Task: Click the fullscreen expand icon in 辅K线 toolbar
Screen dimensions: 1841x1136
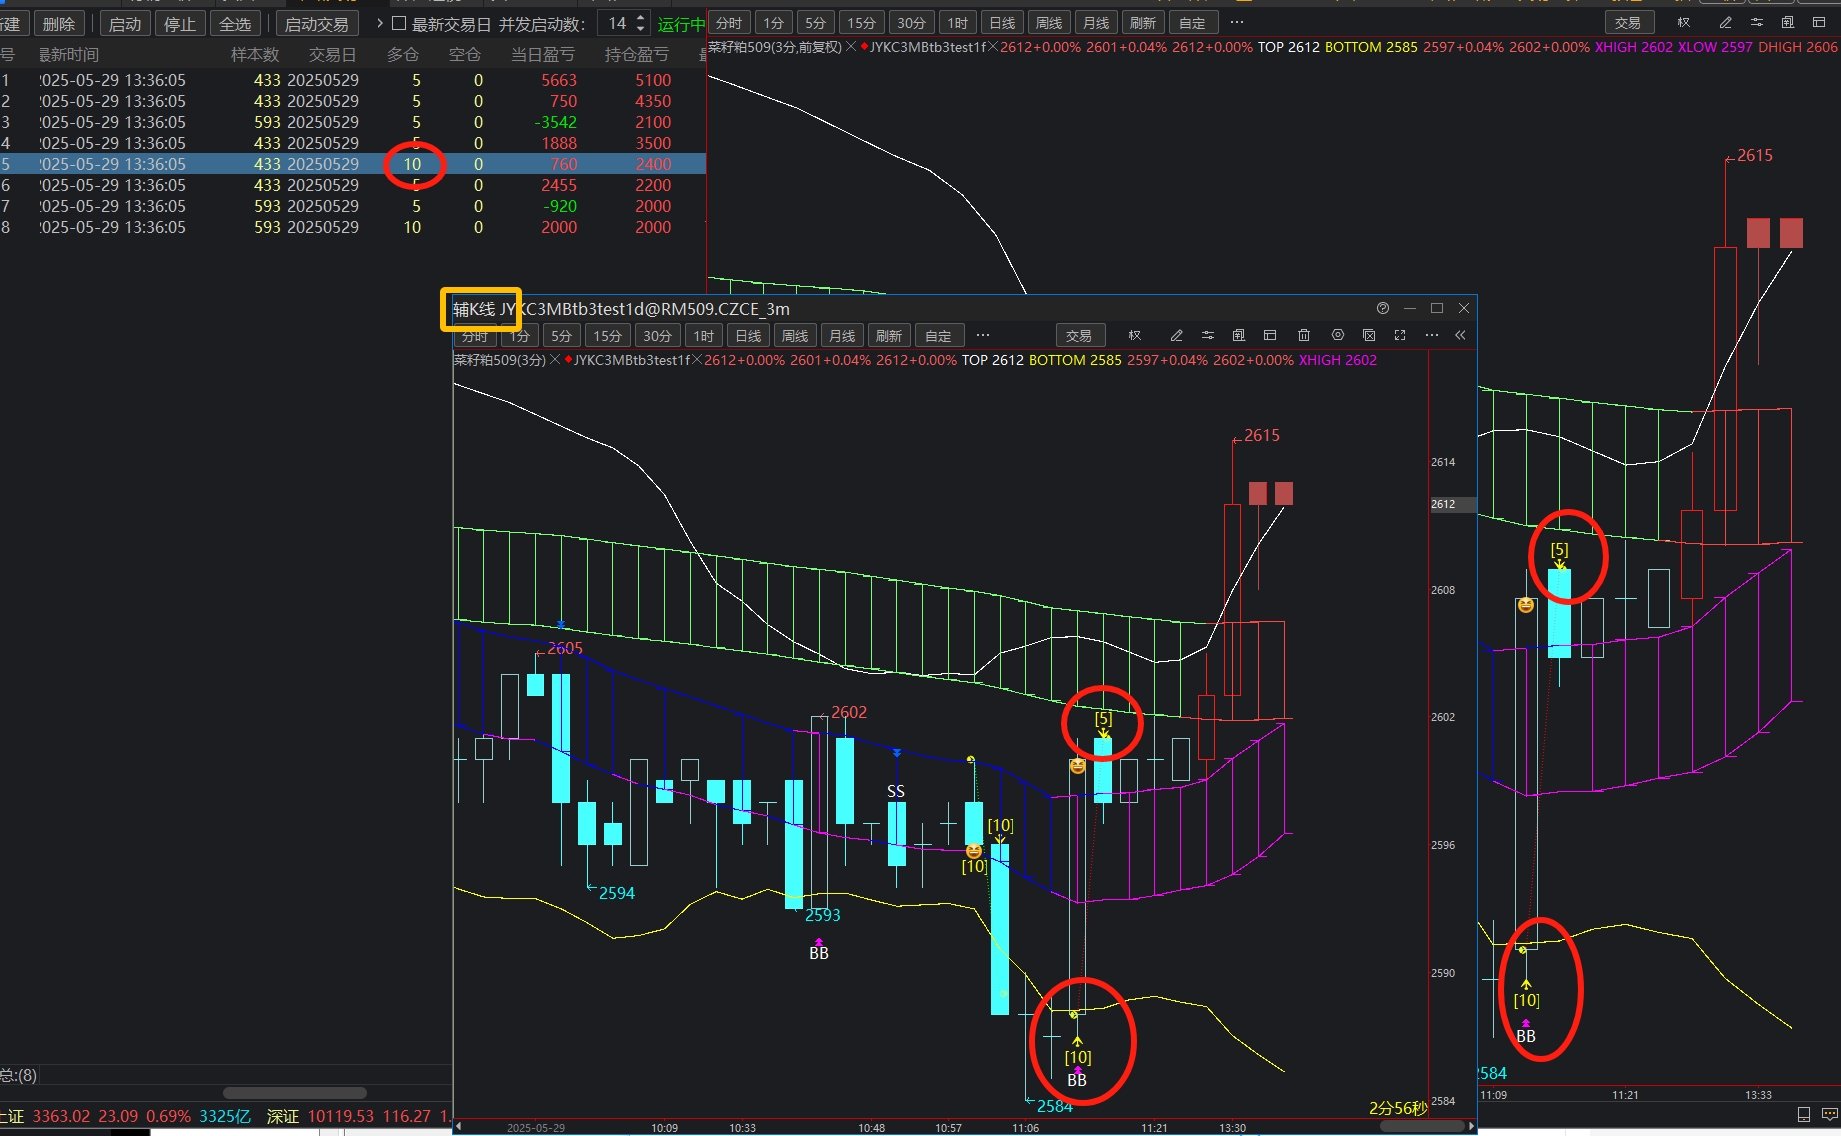Action: point(1400,336)
